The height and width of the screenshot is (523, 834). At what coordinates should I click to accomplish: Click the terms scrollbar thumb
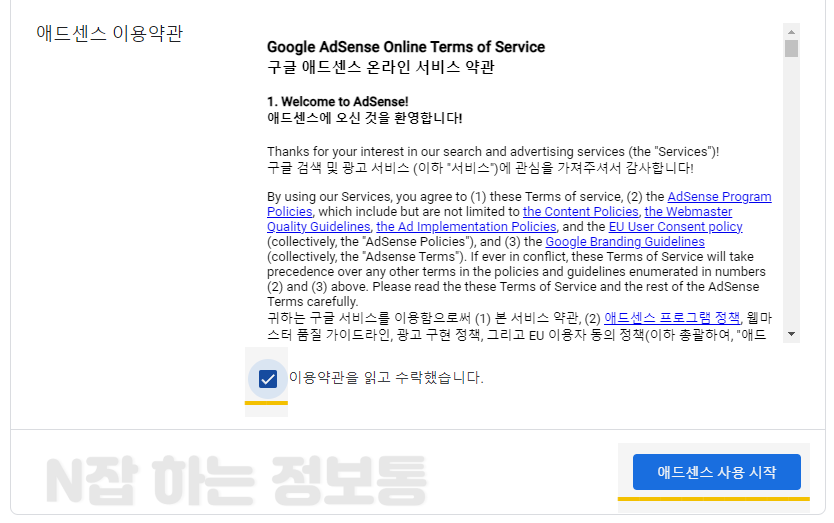791,48
